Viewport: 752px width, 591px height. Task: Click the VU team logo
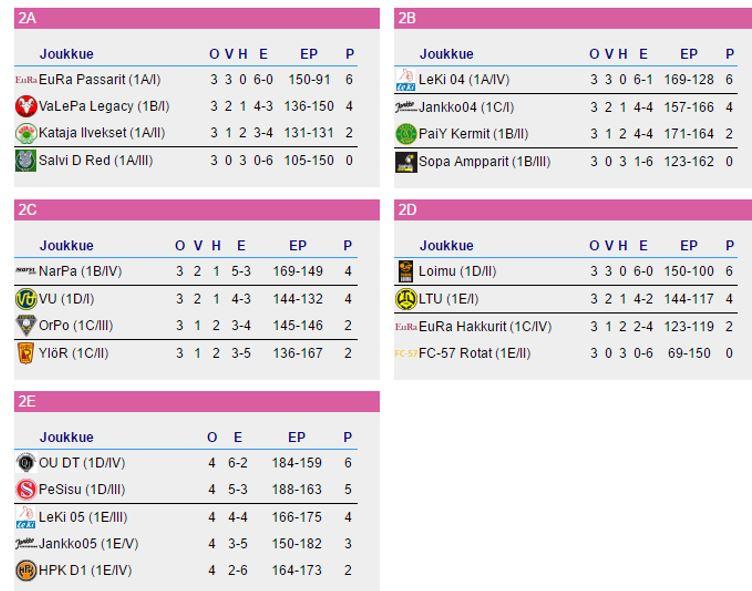26,299
